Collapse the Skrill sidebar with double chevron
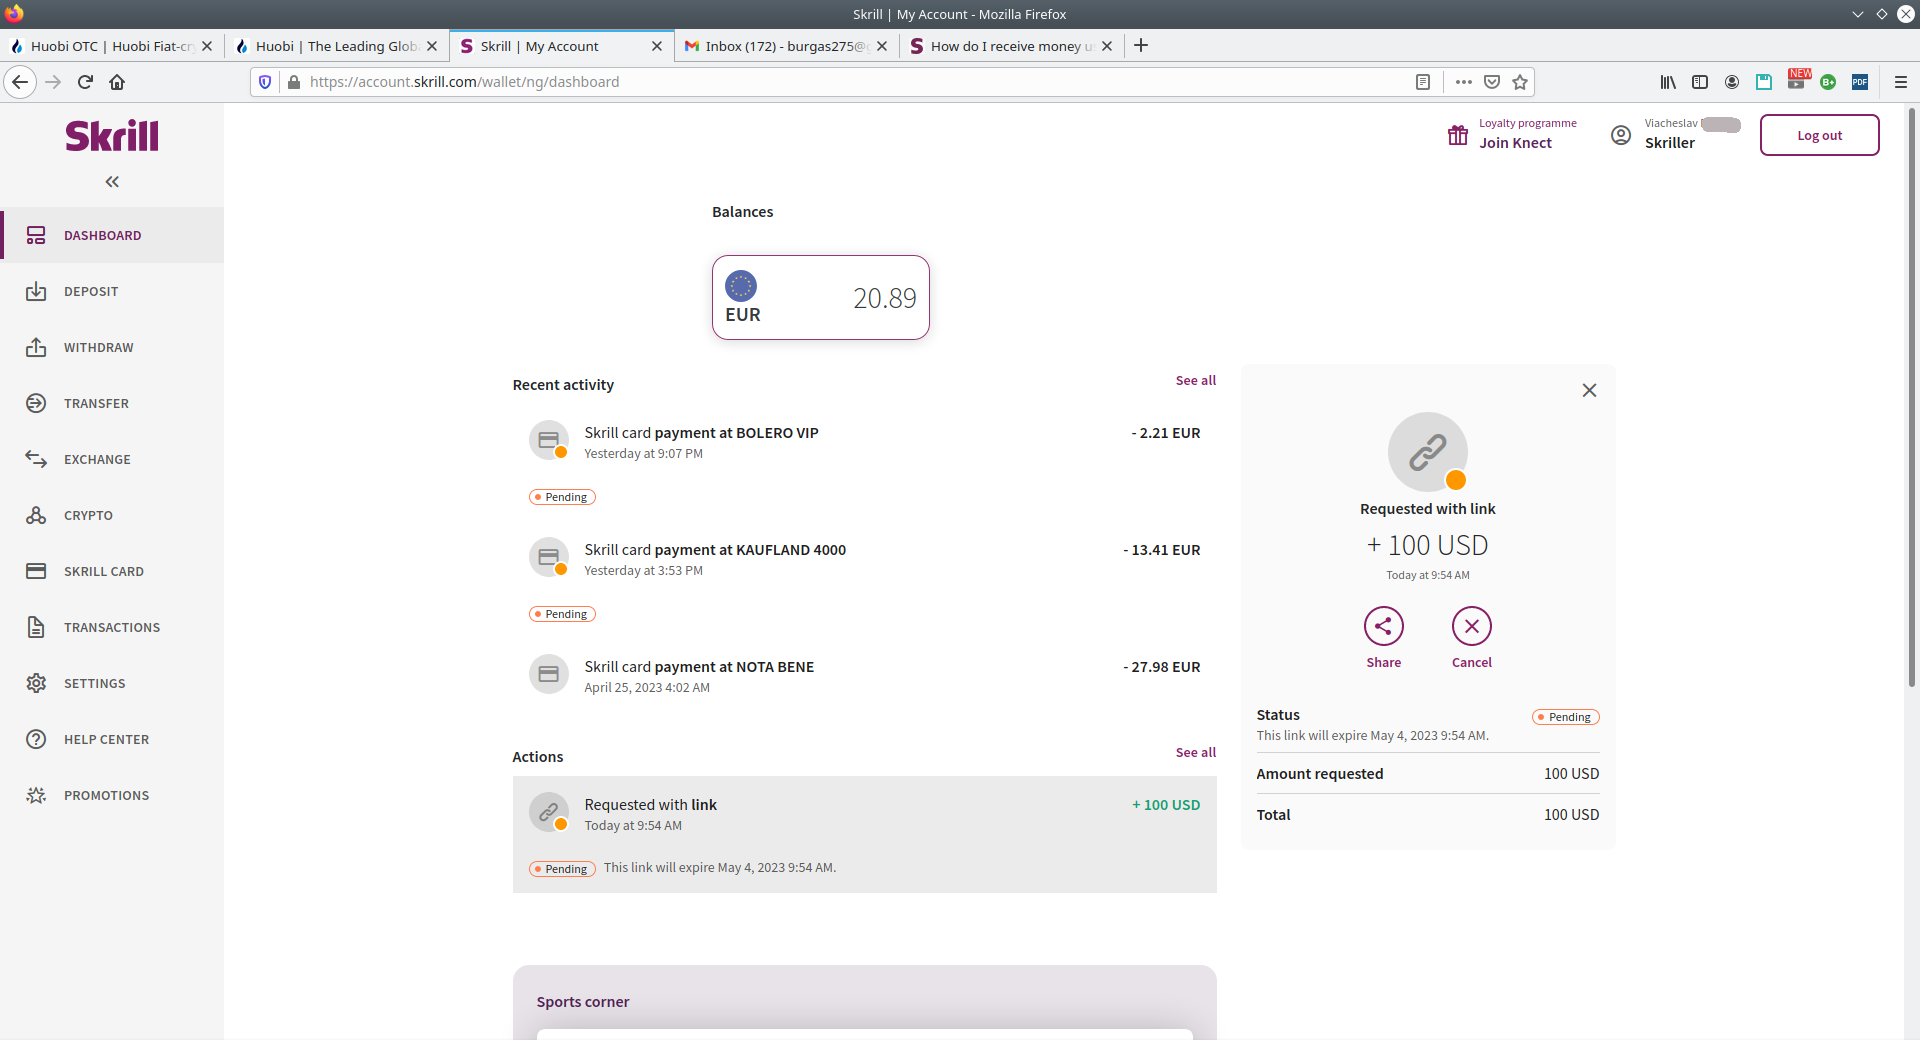This screenshot has height=1040, width=1920. pos(112,181)
